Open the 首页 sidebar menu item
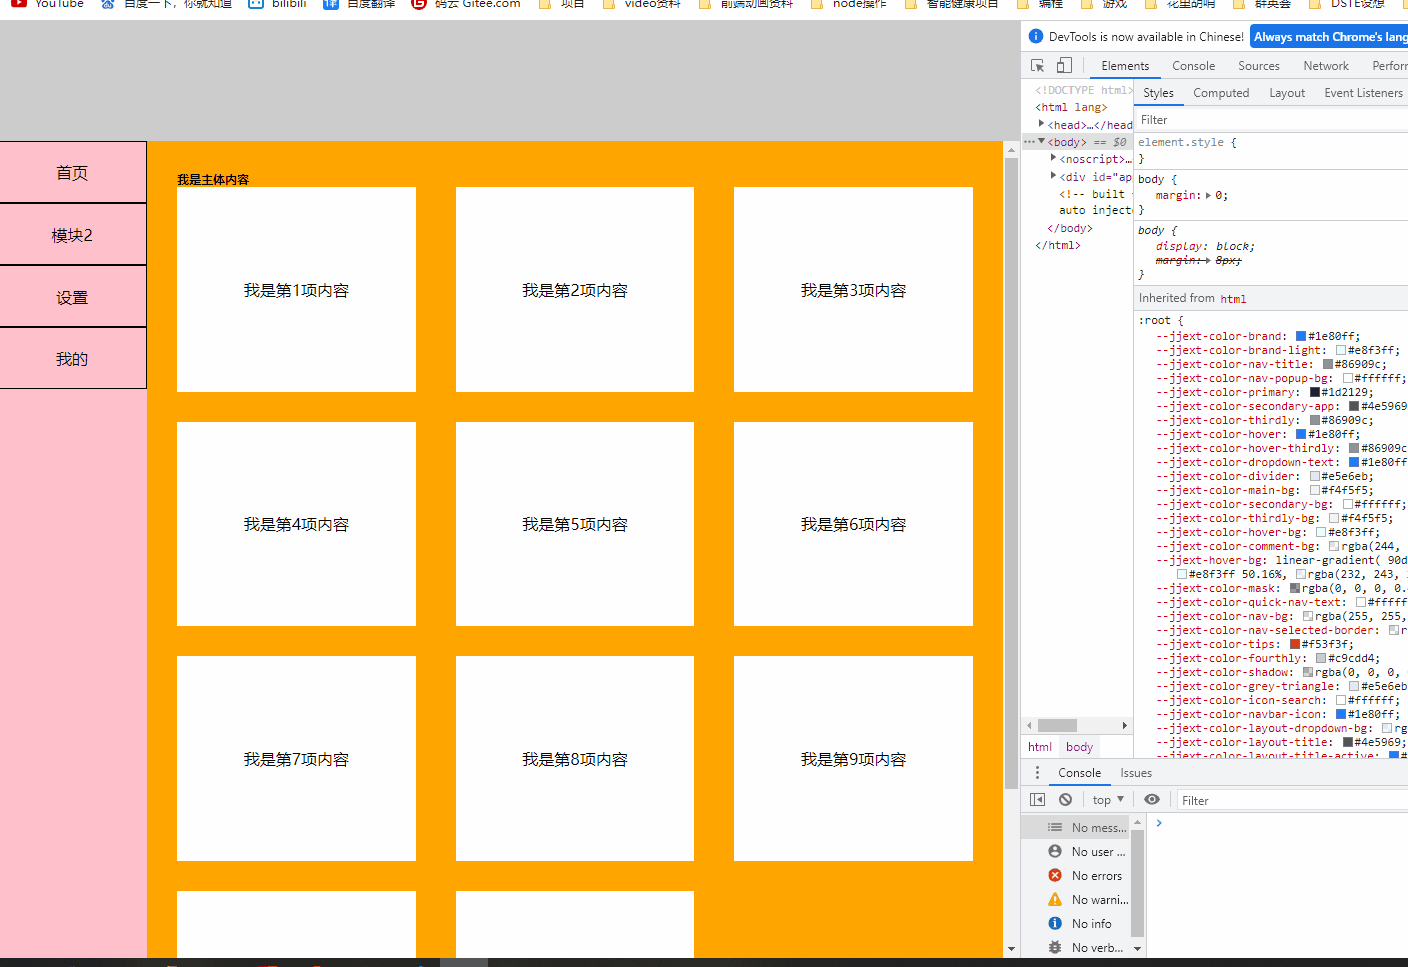 (x=73, y=173)
